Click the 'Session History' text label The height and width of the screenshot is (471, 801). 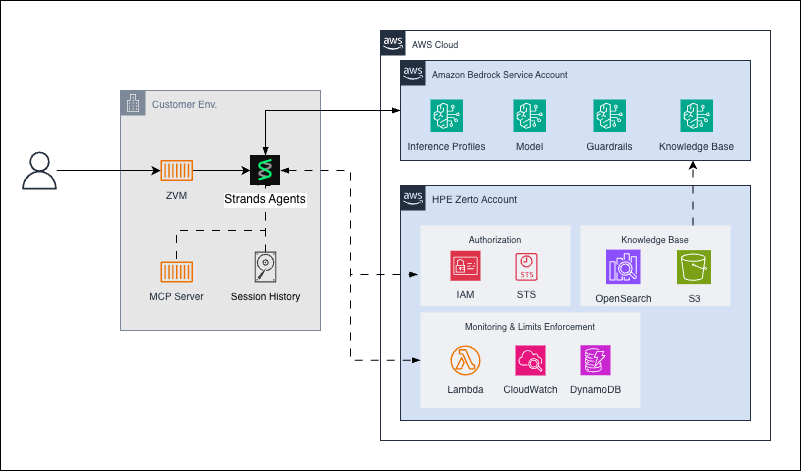pyautogui.click(x=266, y=296)
